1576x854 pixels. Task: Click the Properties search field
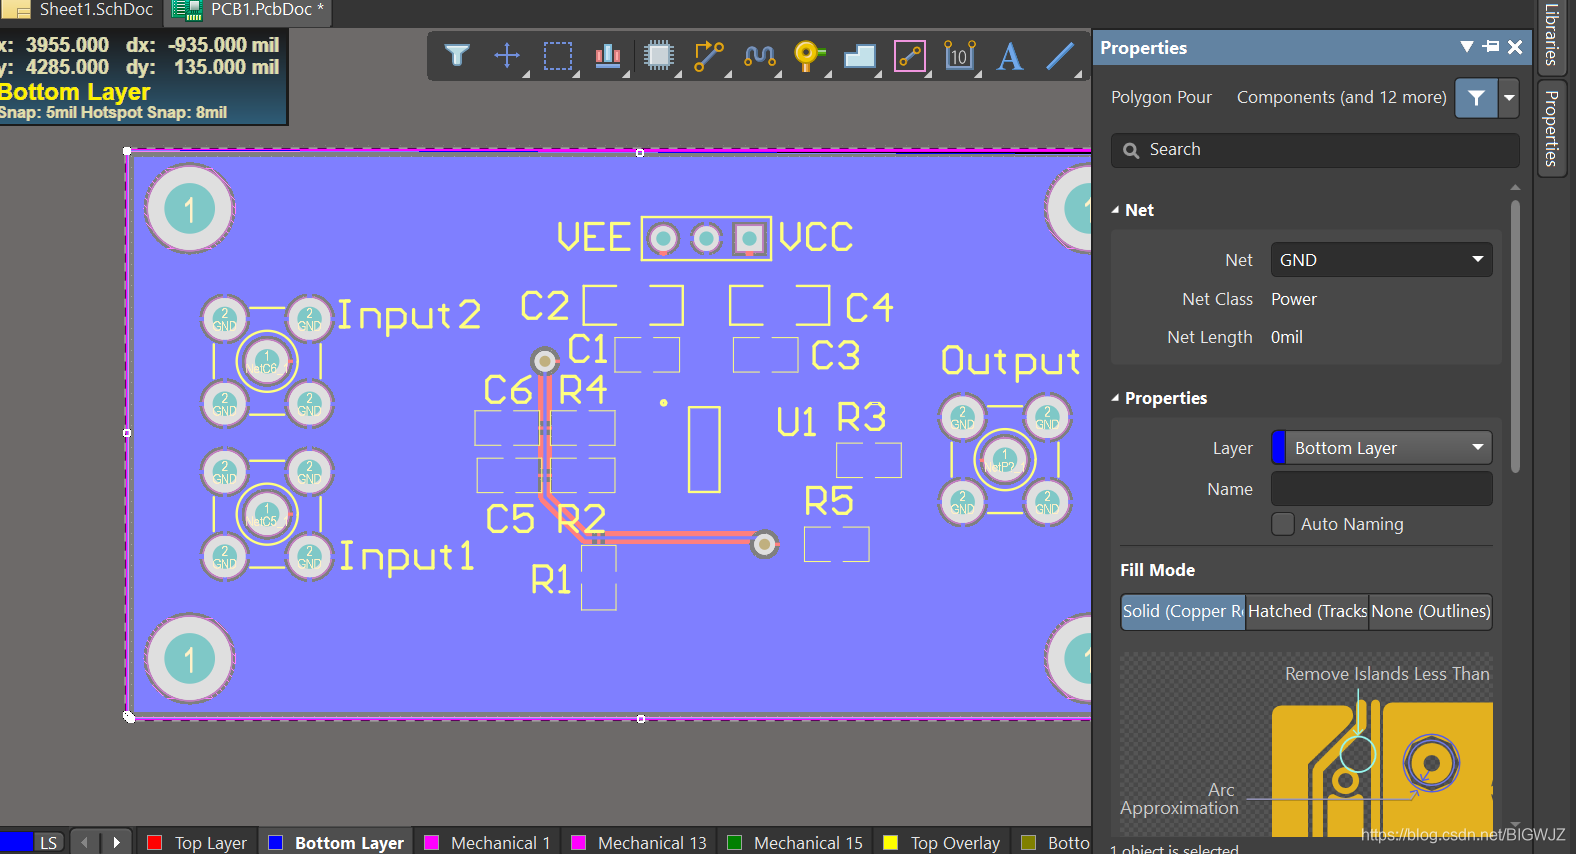point(1315,150)
